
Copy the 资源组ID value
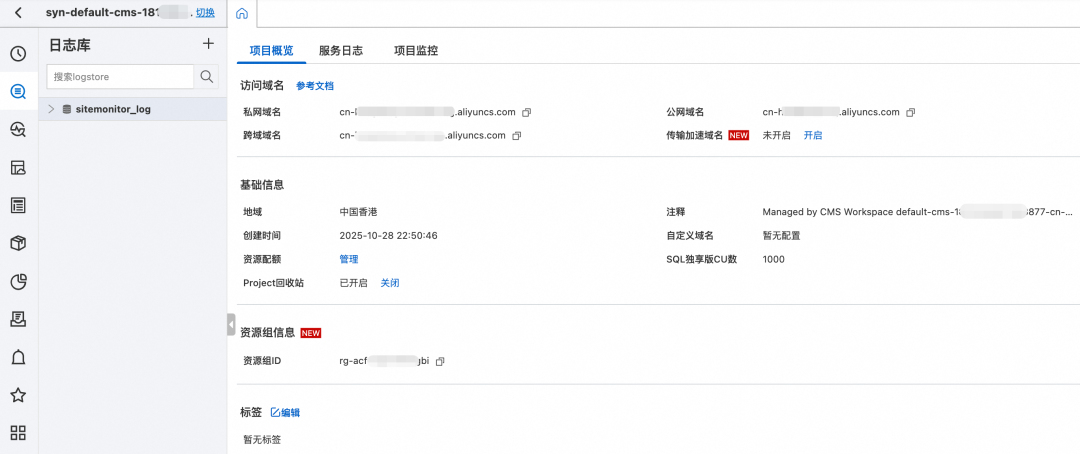pyautogui.click(x=441, y=361)
